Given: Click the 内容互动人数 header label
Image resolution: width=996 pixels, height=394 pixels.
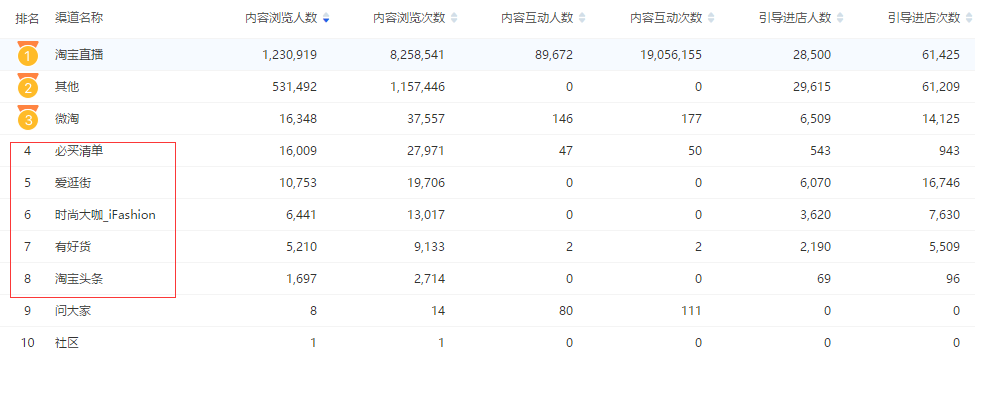Looking at the screenshot, I should pyautogui.click(x=537, y=18).
